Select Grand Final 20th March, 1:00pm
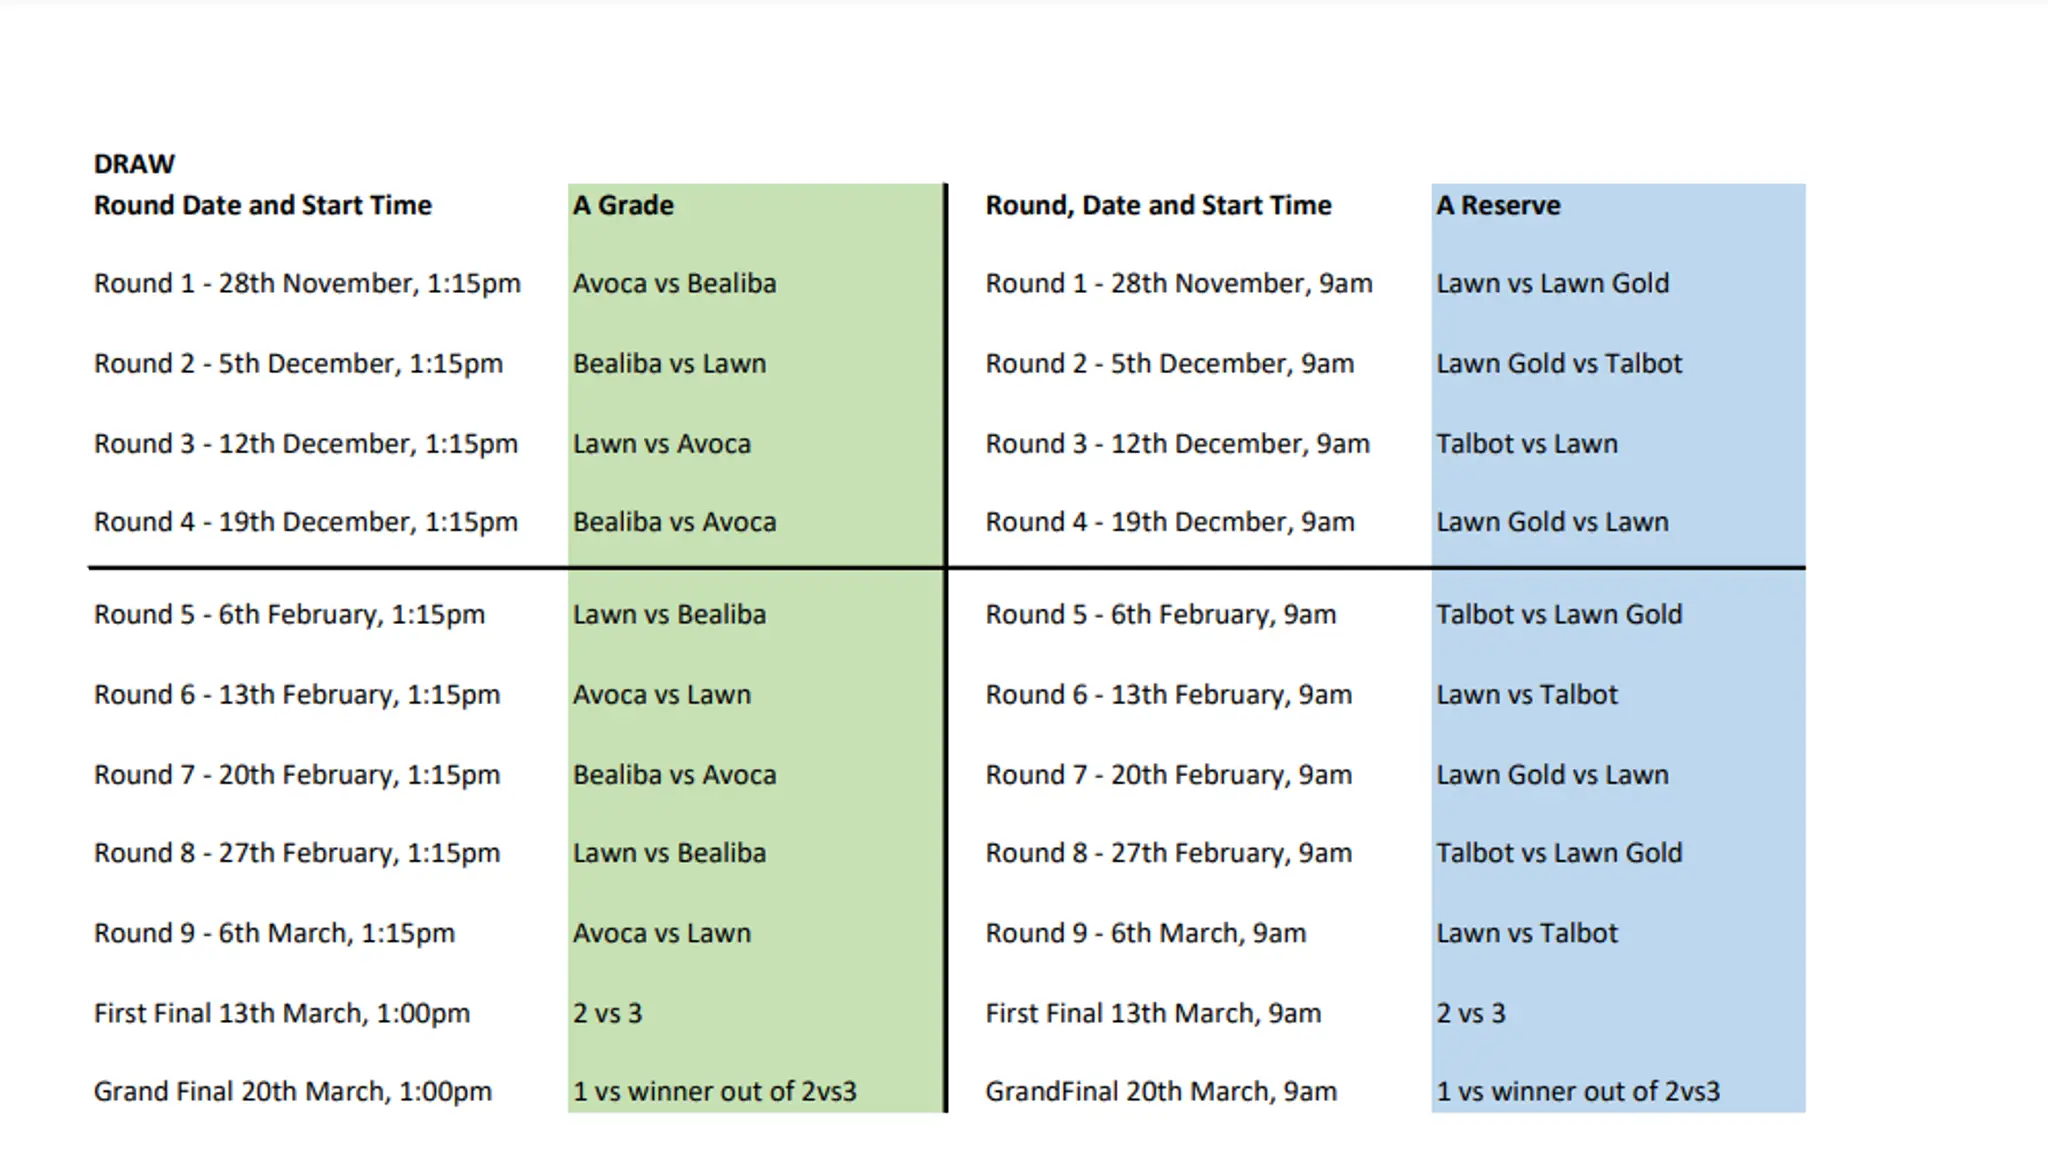Viewport: 2048px width, 1154px height. [293, 1091]
